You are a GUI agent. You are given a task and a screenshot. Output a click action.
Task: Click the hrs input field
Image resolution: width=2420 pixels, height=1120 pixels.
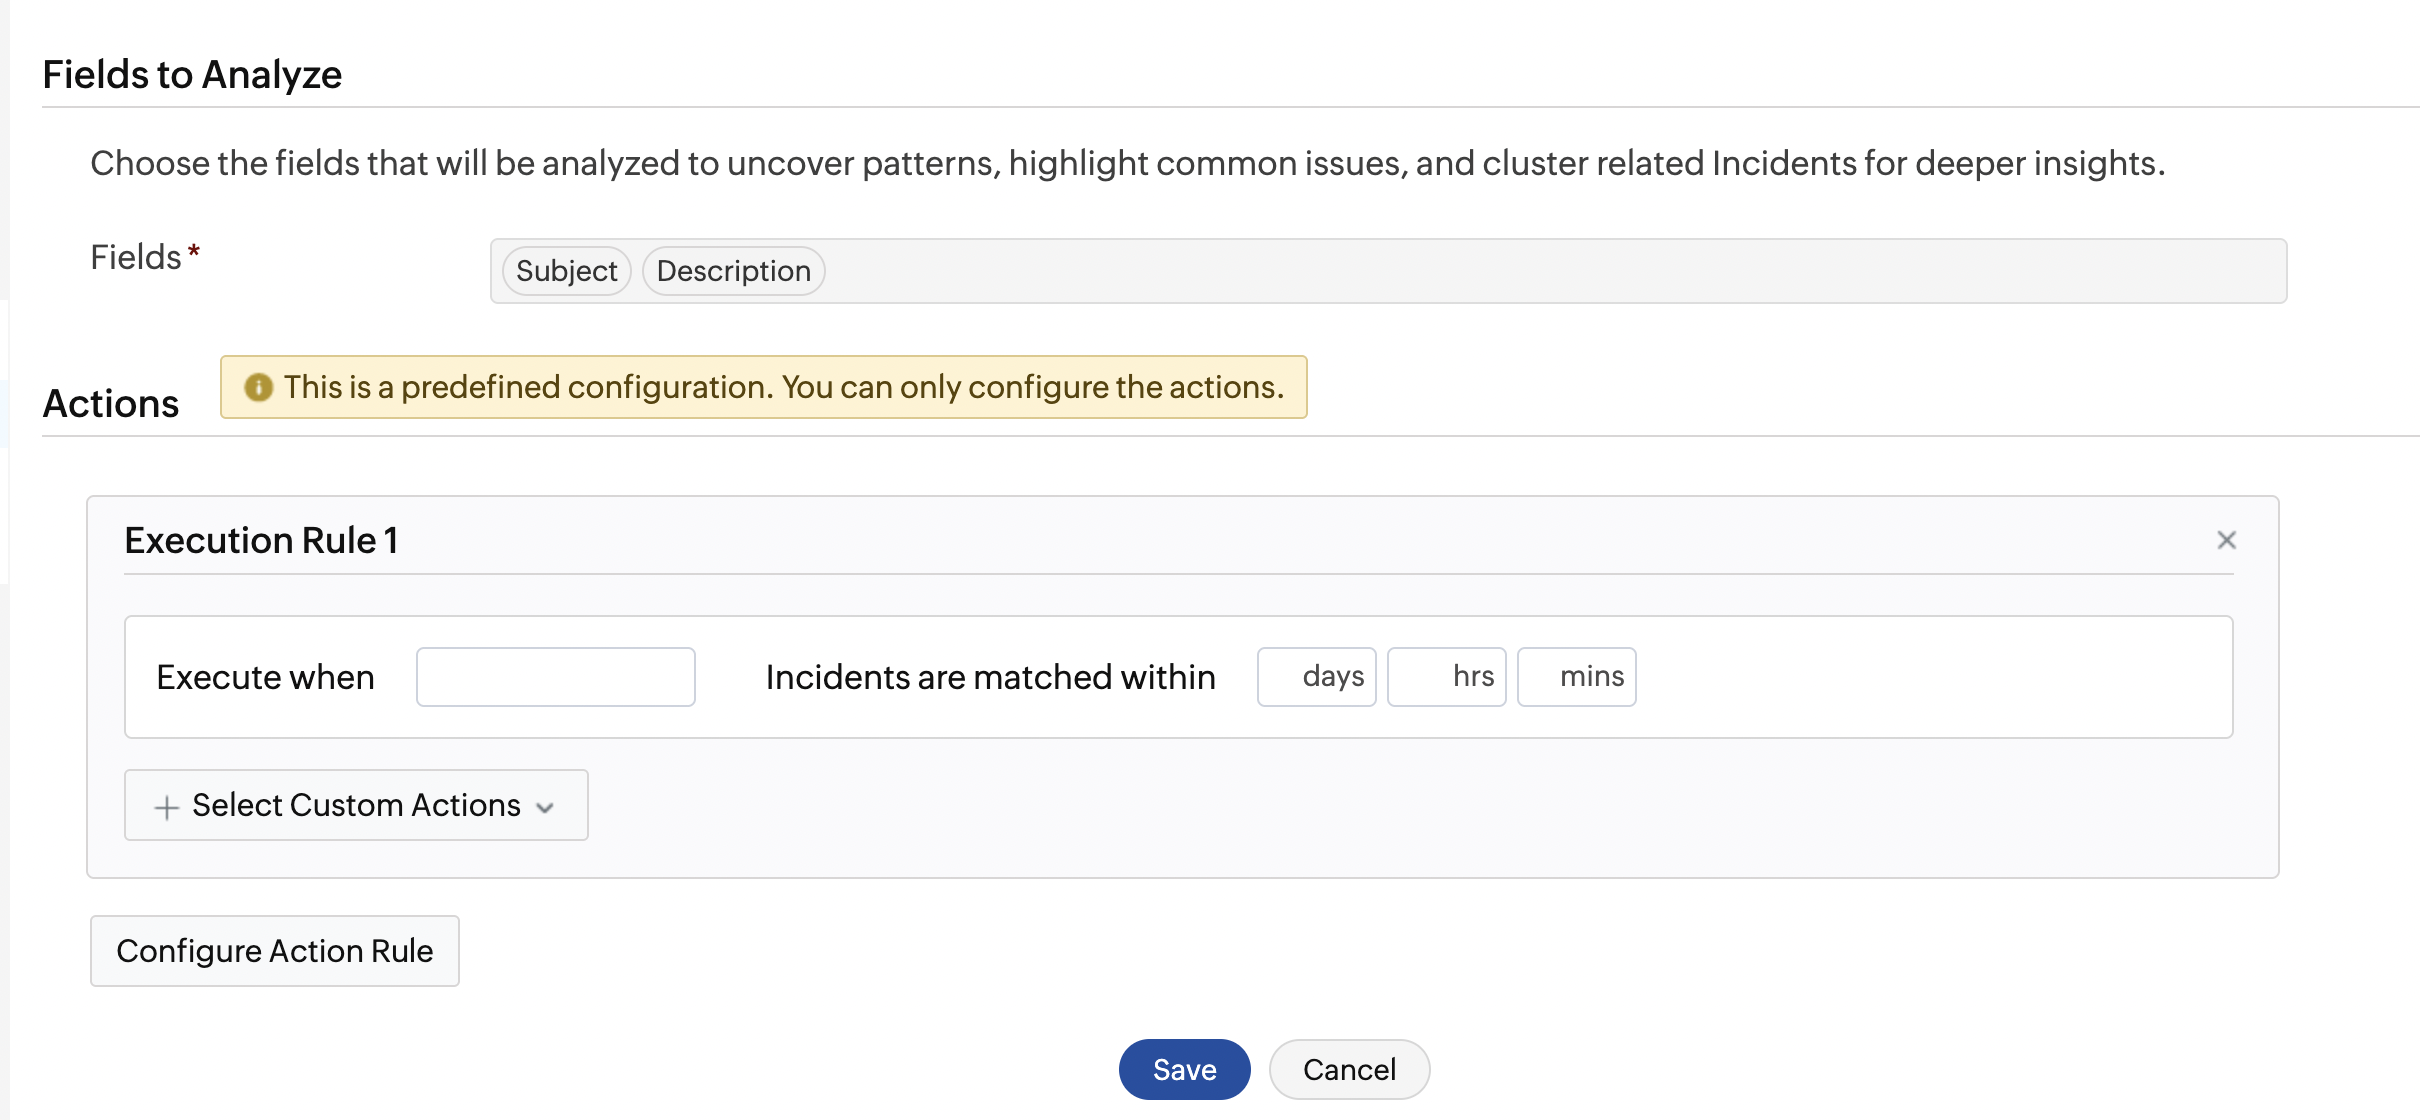pyautogui.click(x=1446, y=677)
